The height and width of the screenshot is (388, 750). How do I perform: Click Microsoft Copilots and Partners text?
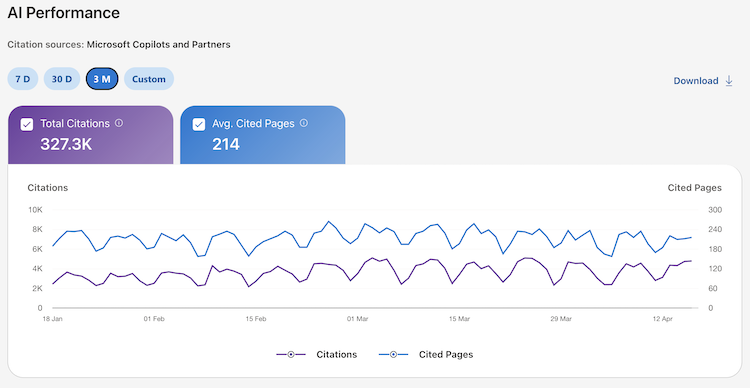click(x=158, y=44)
